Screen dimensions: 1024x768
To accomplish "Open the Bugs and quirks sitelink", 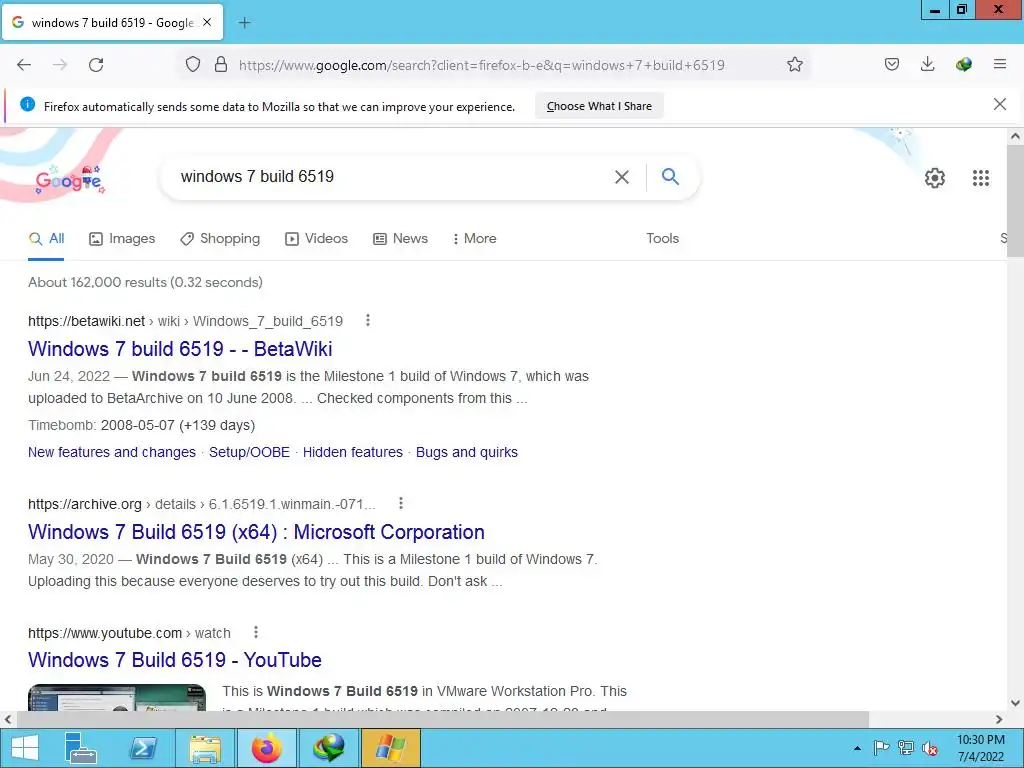I will coord(466,452).
